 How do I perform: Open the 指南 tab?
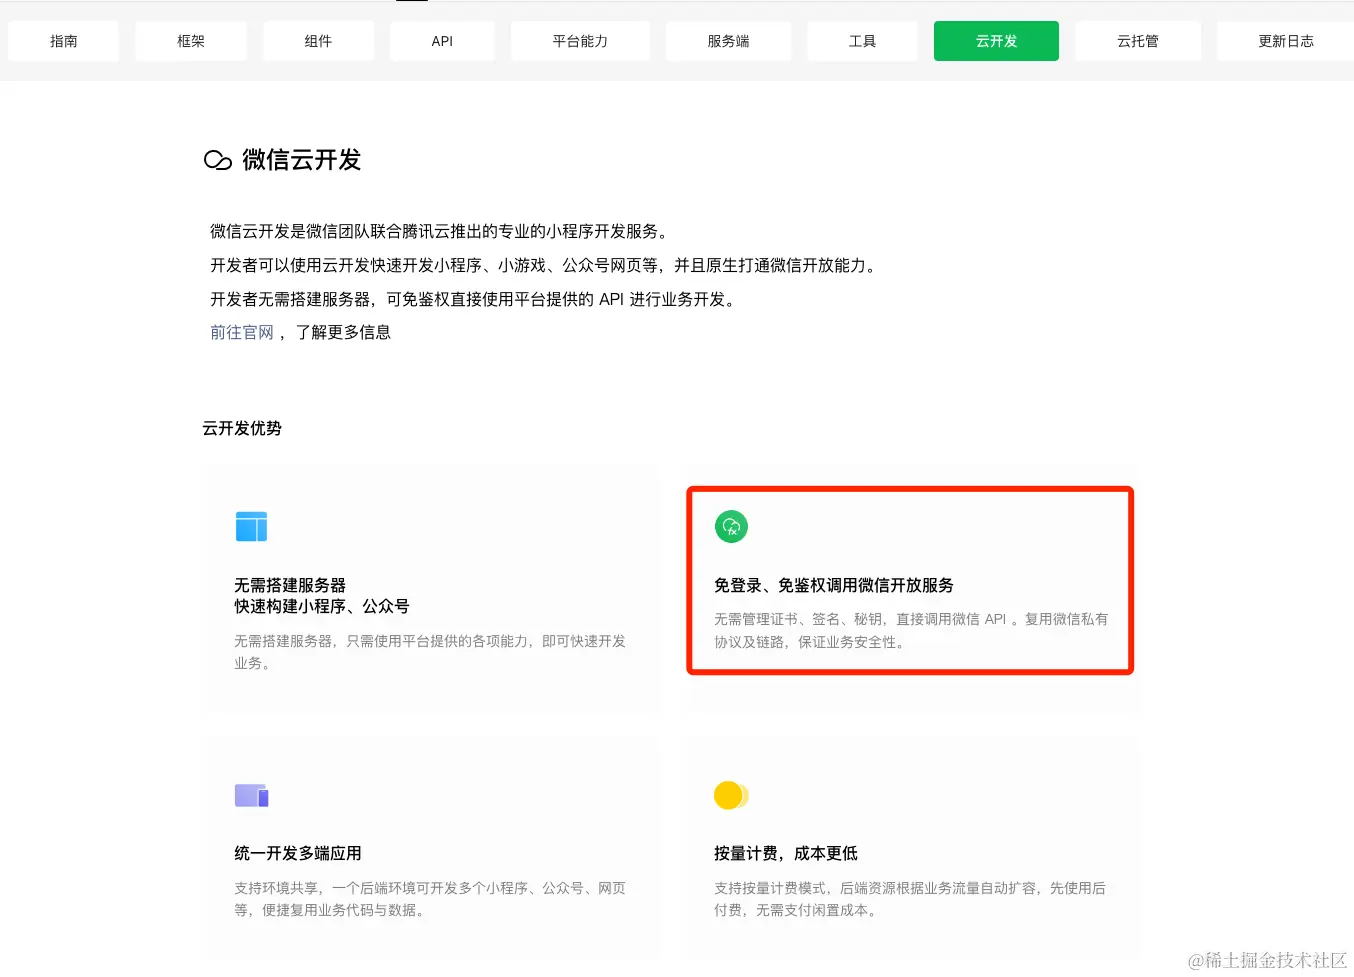click(x=63, y=41)
